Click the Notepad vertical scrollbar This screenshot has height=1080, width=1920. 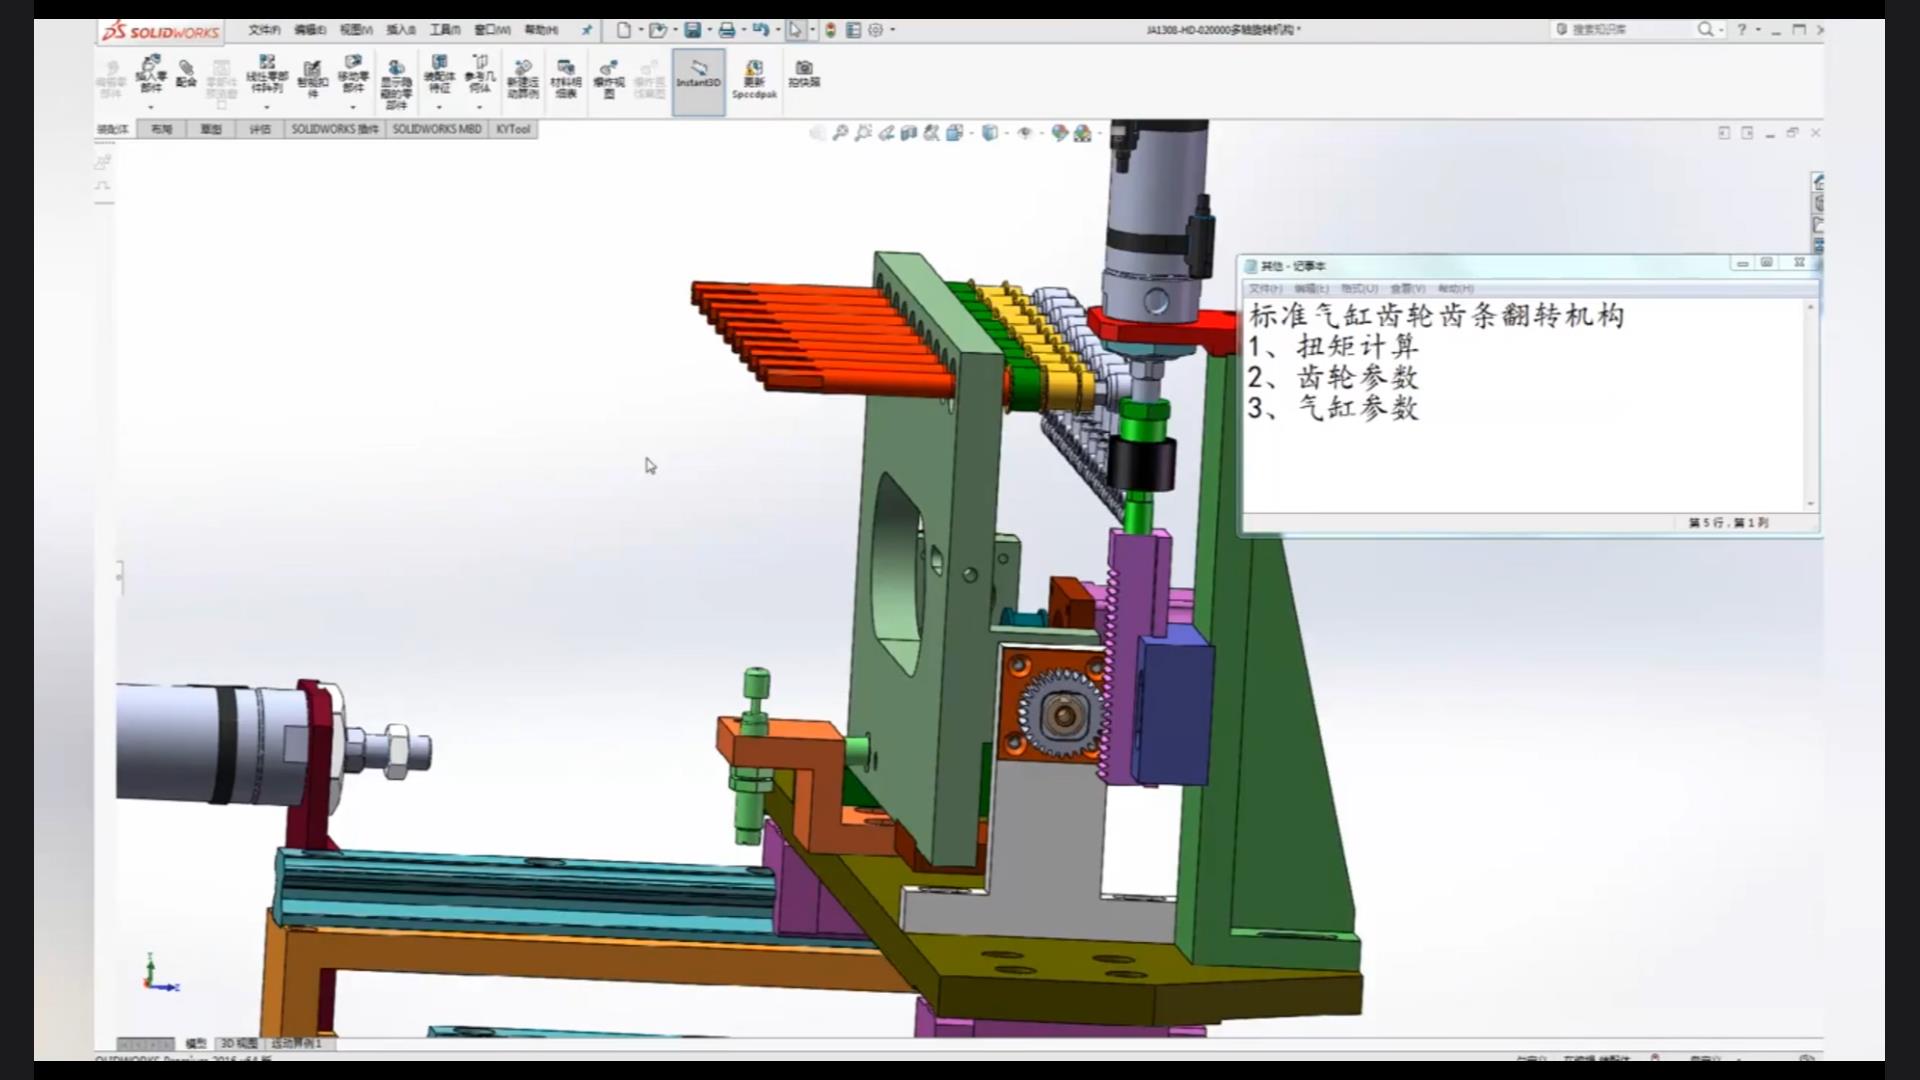click(1810, 405)
